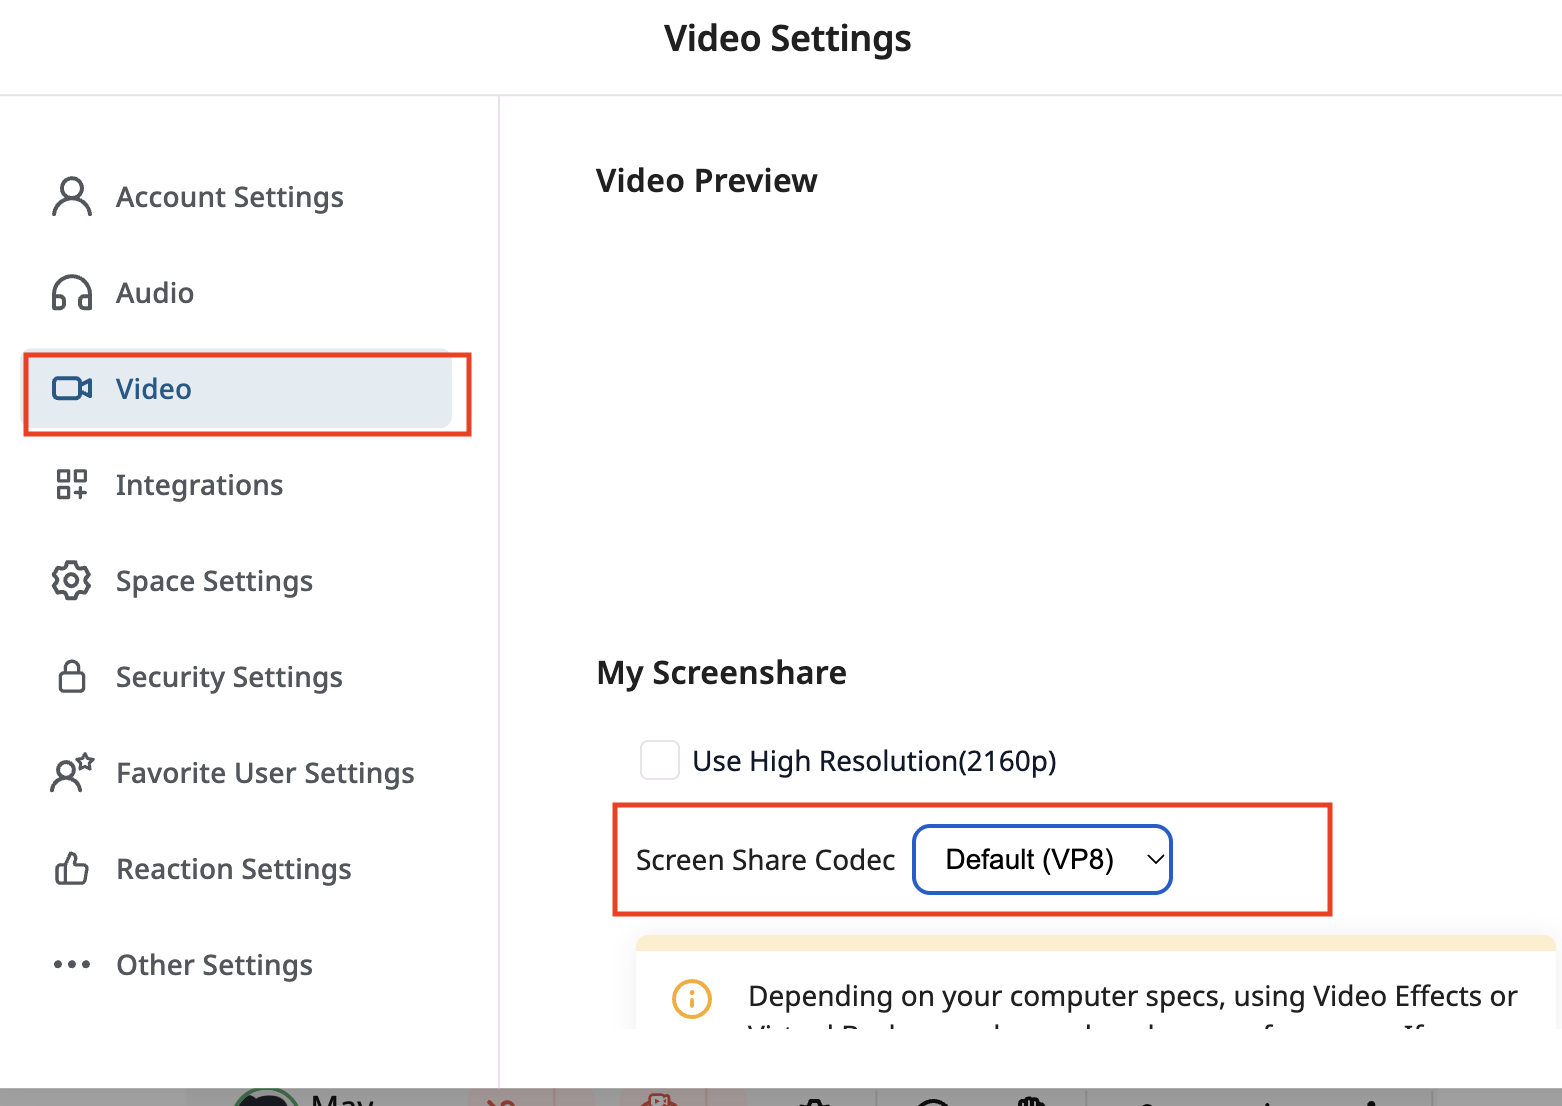1562x1106 pixels.
Task: Click the "Video Settings" dialog title
Action: coord(787,39)
